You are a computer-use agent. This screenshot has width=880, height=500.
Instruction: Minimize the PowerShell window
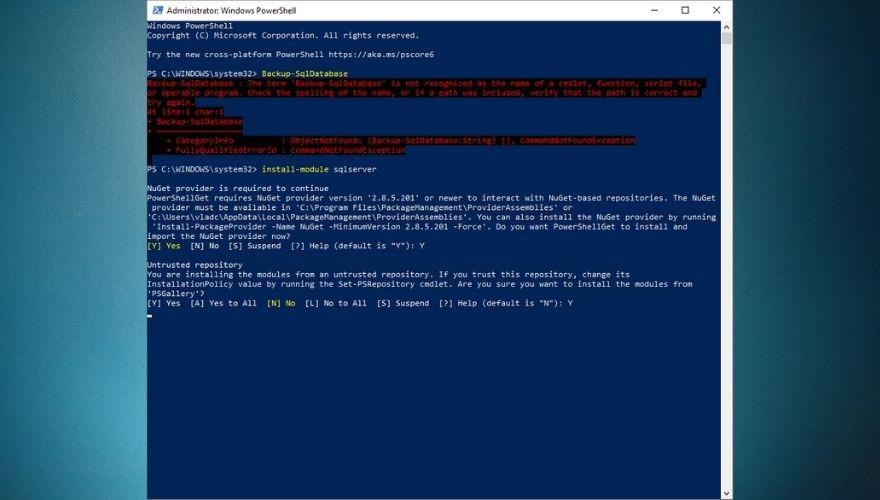[x=654, y=10]
